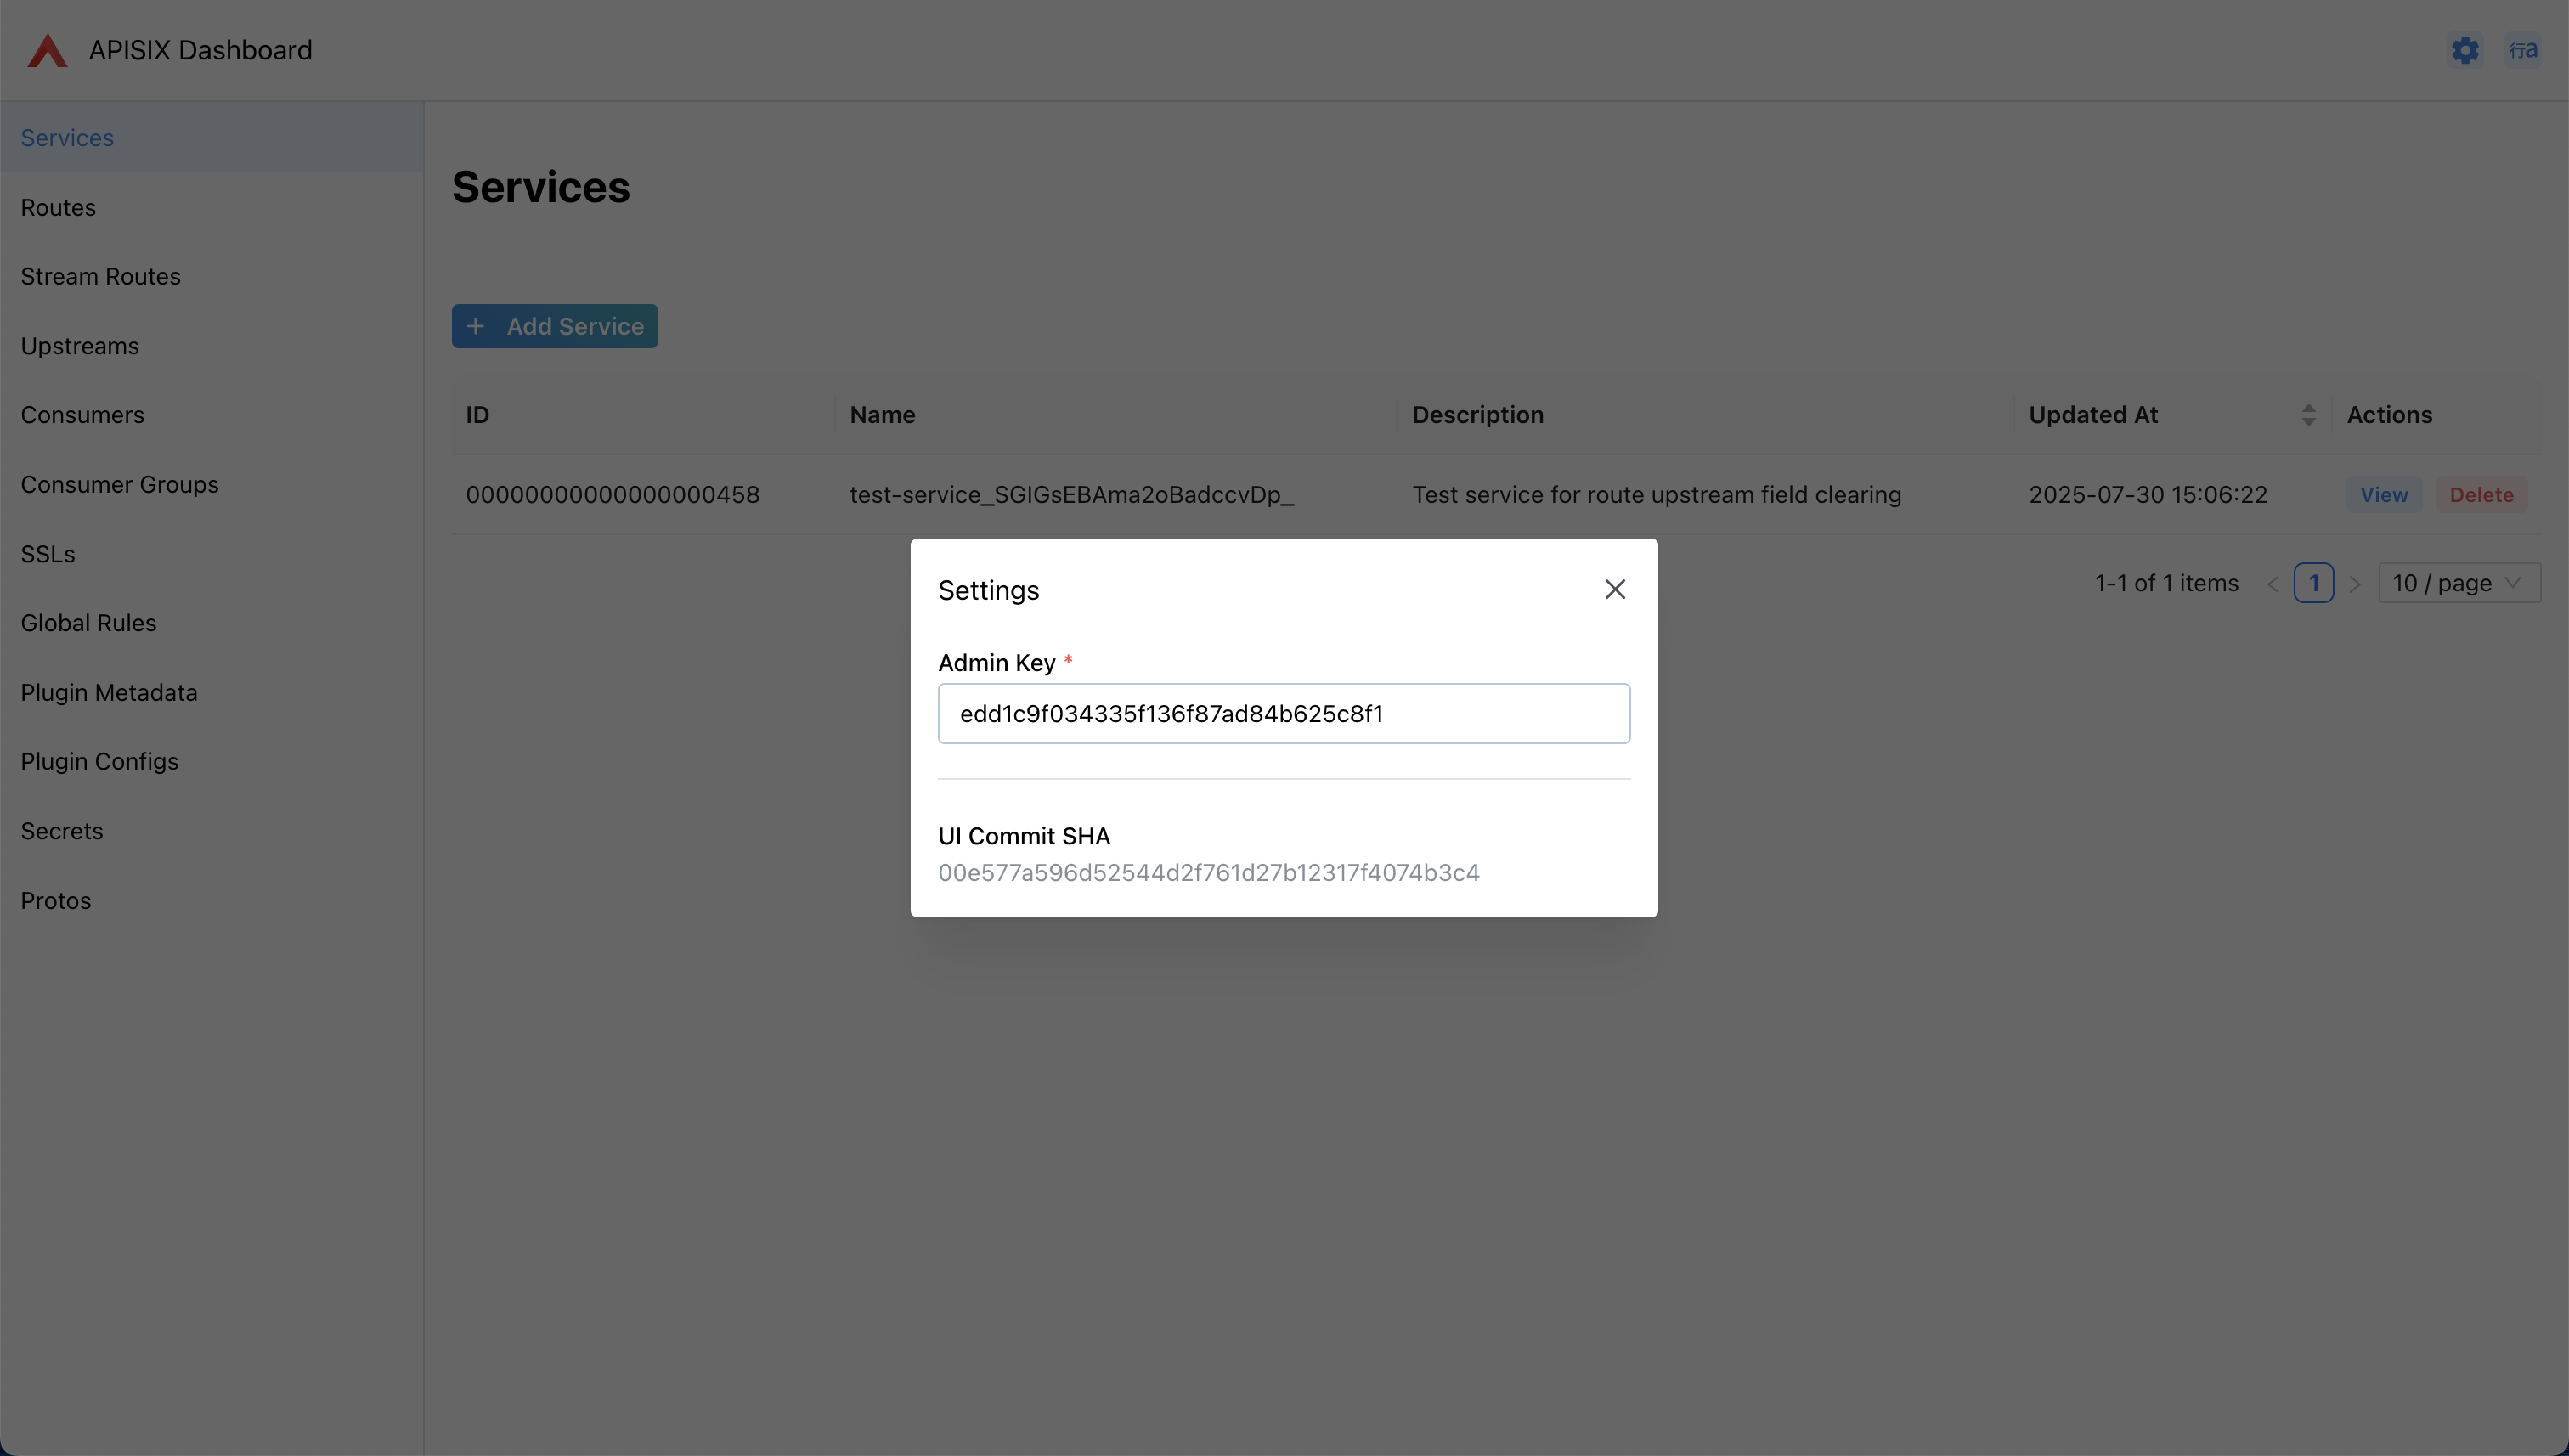Sort by Updated At column
Screen dimensions: 2569x1456
click(2307, 415)
